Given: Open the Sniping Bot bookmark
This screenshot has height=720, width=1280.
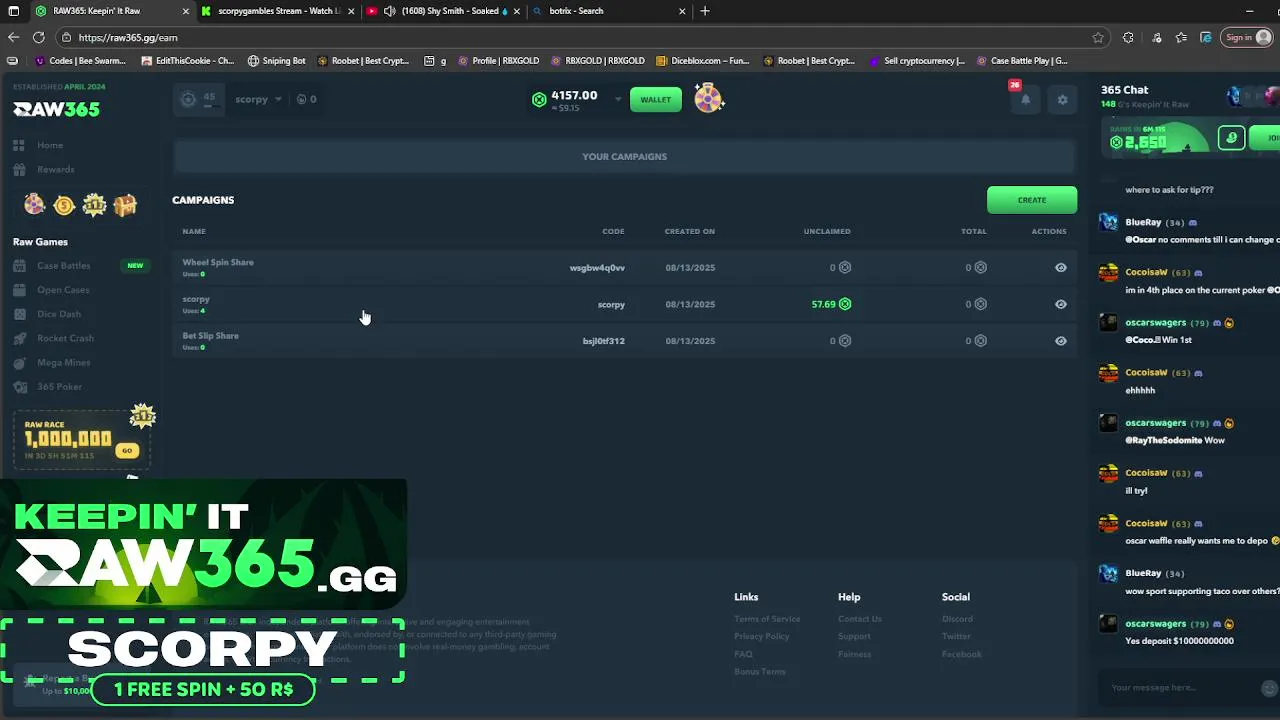Looking at the screenshot, I should pos(276,61).
